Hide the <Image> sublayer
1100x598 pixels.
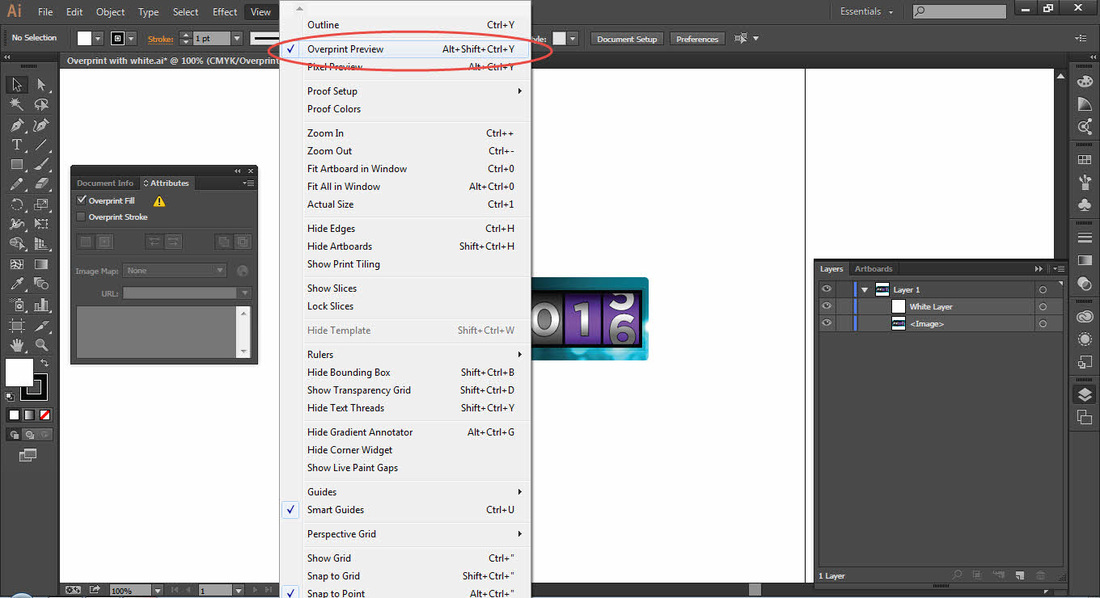(x=826, y=323)
